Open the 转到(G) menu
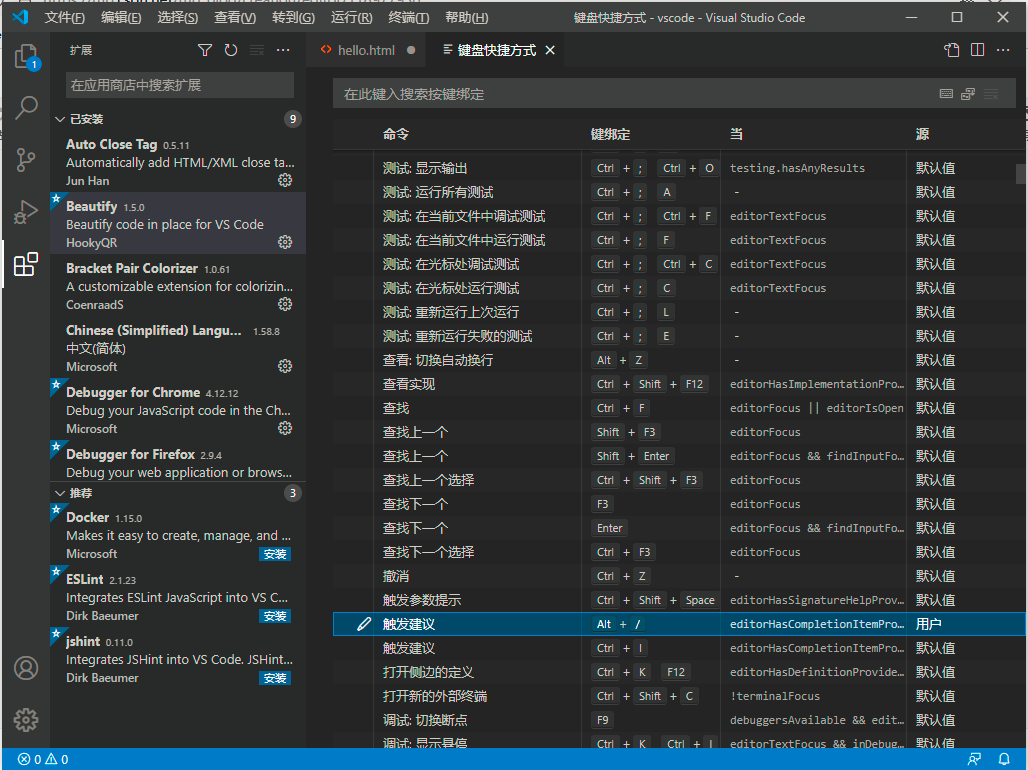This screenshot has height=770, width=1028. point(293,18)
